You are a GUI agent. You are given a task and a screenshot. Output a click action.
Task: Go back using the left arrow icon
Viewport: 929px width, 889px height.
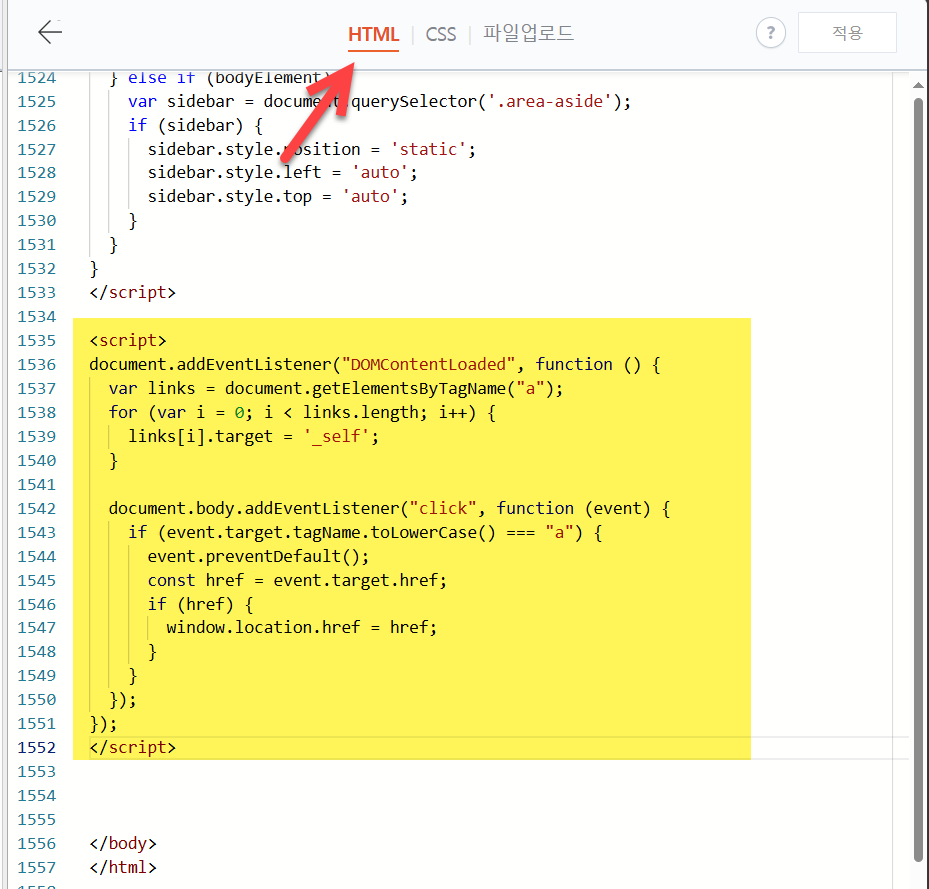tap(50, 32)
